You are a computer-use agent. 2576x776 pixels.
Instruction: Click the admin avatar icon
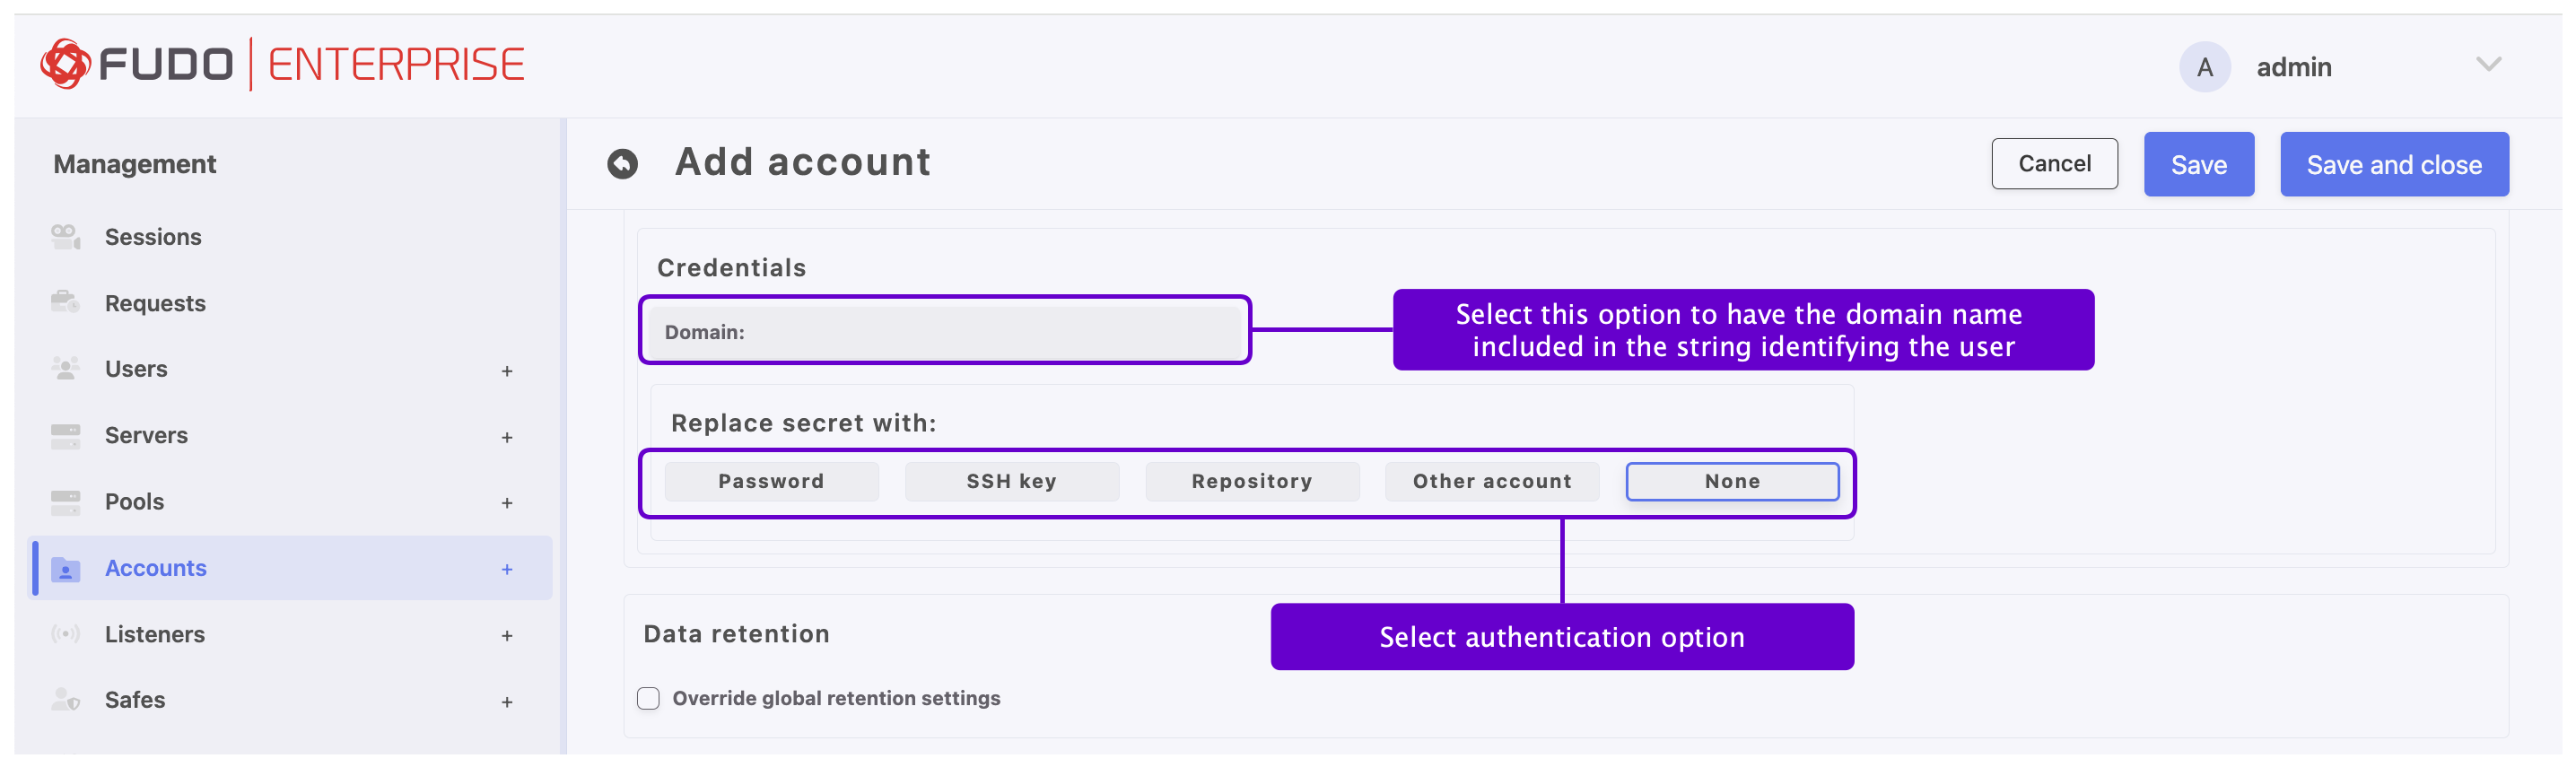click(2204, 67)
